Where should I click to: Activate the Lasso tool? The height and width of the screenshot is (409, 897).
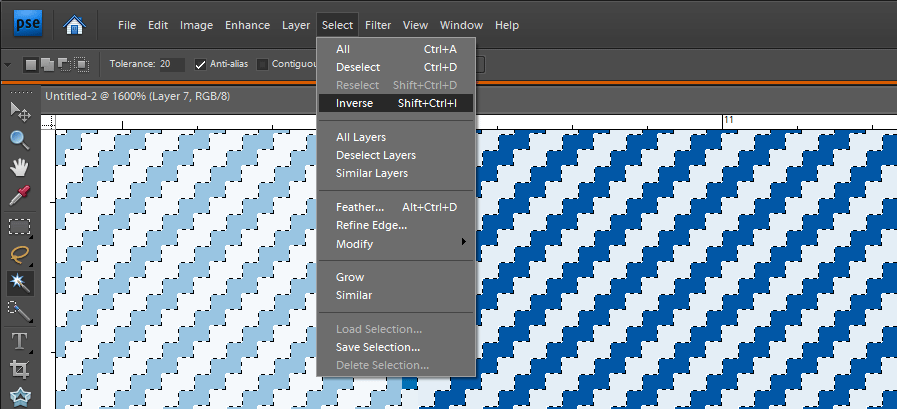coord(20,254)
